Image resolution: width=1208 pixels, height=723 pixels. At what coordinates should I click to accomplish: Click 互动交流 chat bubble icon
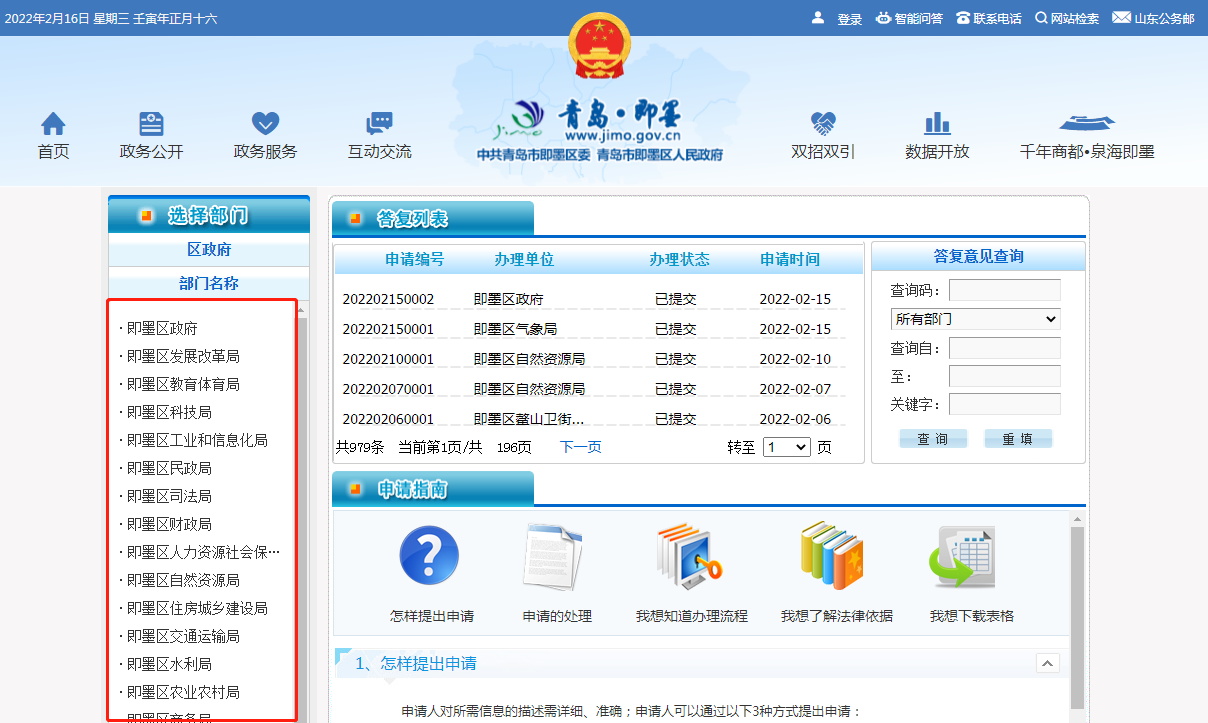tap(379, 124)
